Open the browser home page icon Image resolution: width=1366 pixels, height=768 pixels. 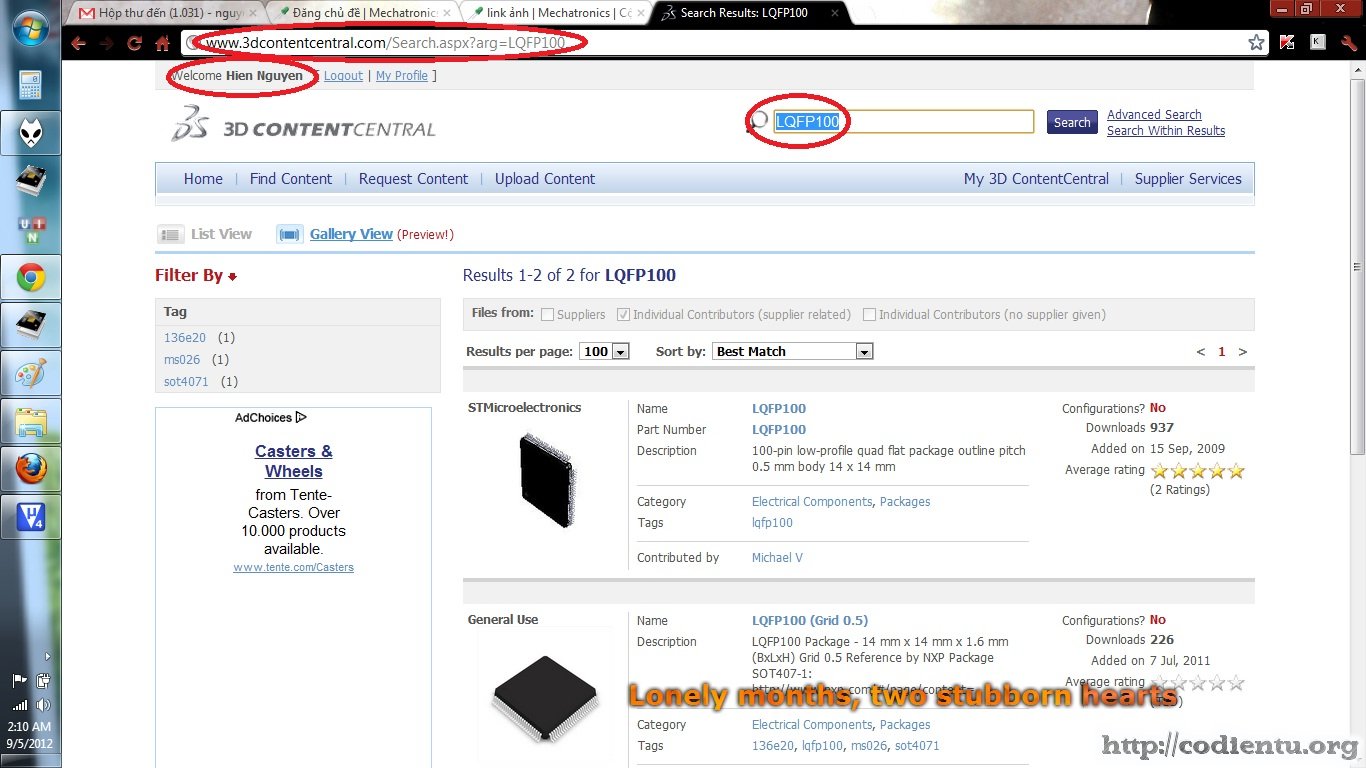coord(162,43)
